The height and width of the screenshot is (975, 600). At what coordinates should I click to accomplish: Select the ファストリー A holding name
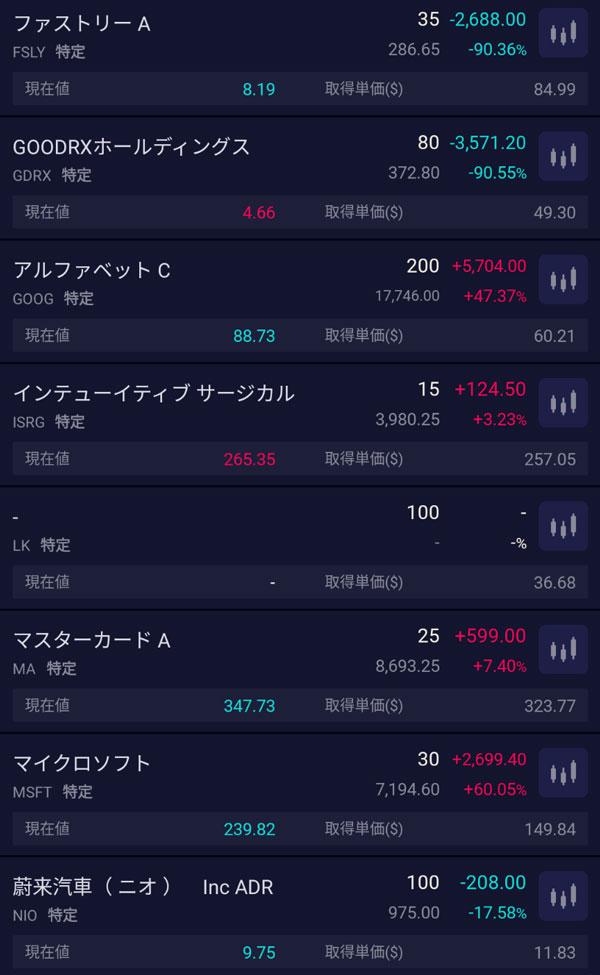(82, 23)
